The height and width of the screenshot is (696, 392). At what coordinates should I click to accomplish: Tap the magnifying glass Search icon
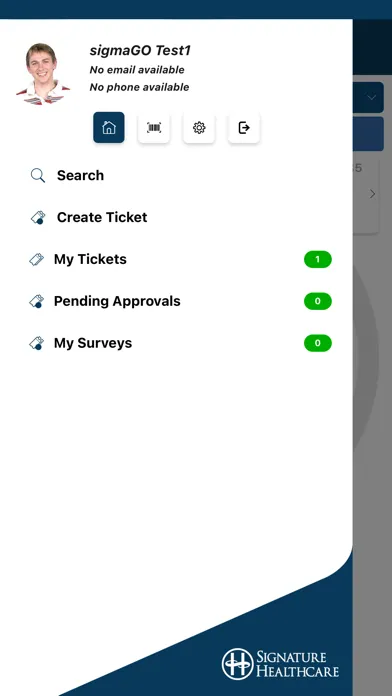pos(38,176)
